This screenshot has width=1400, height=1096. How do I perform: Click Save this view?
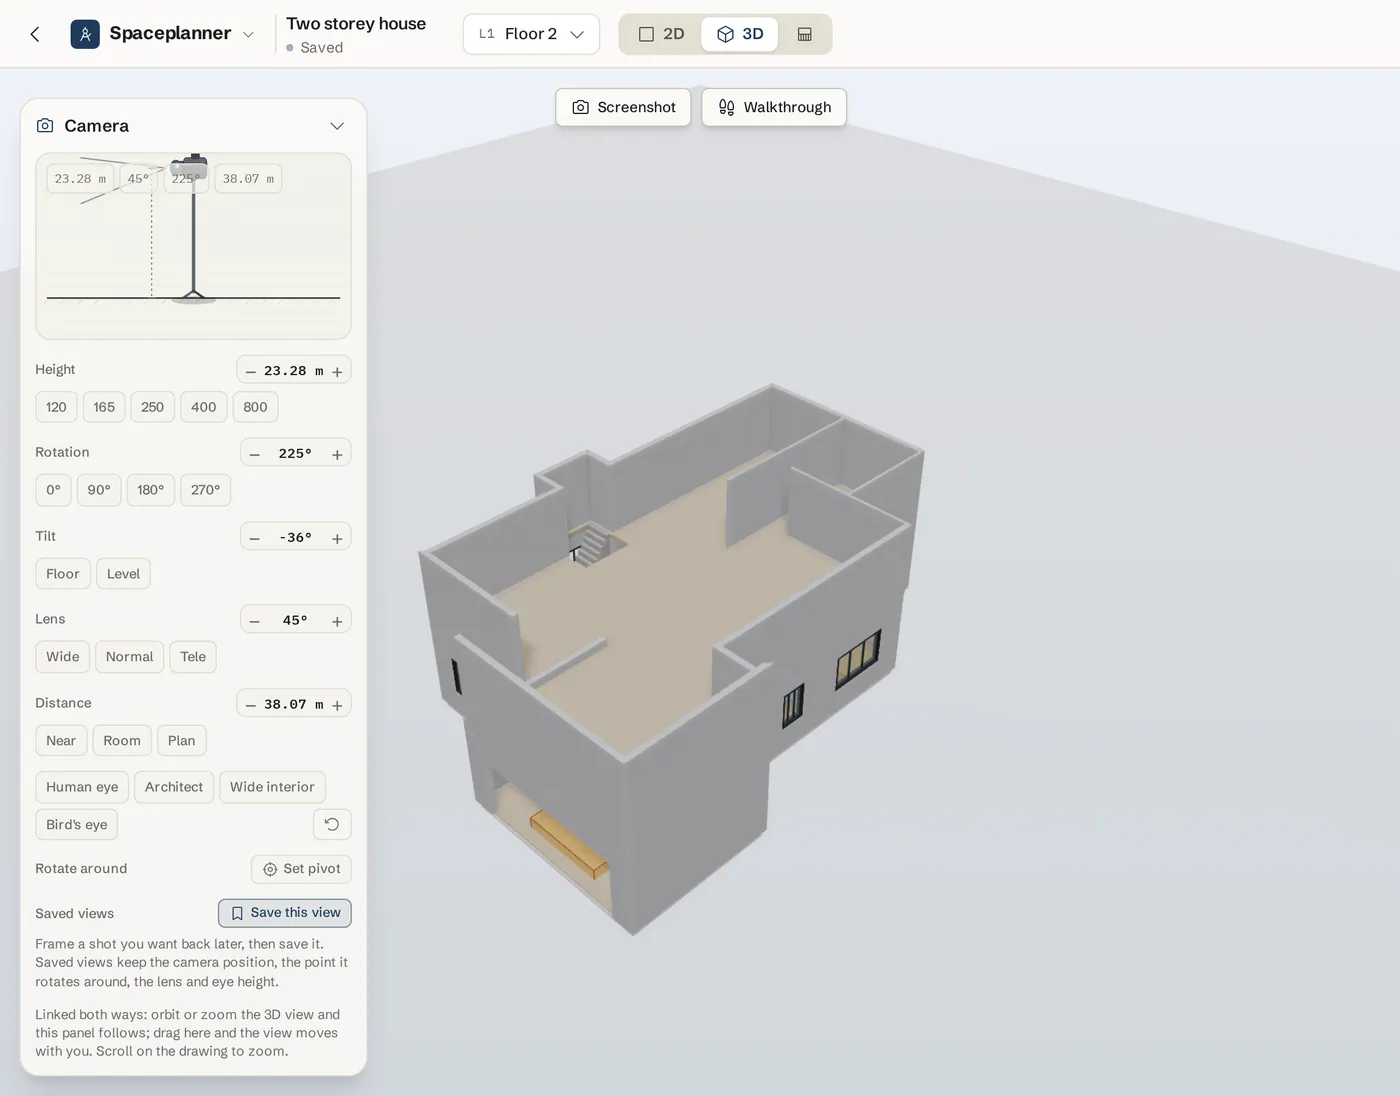pyautogui.click(x=285, y=913)
